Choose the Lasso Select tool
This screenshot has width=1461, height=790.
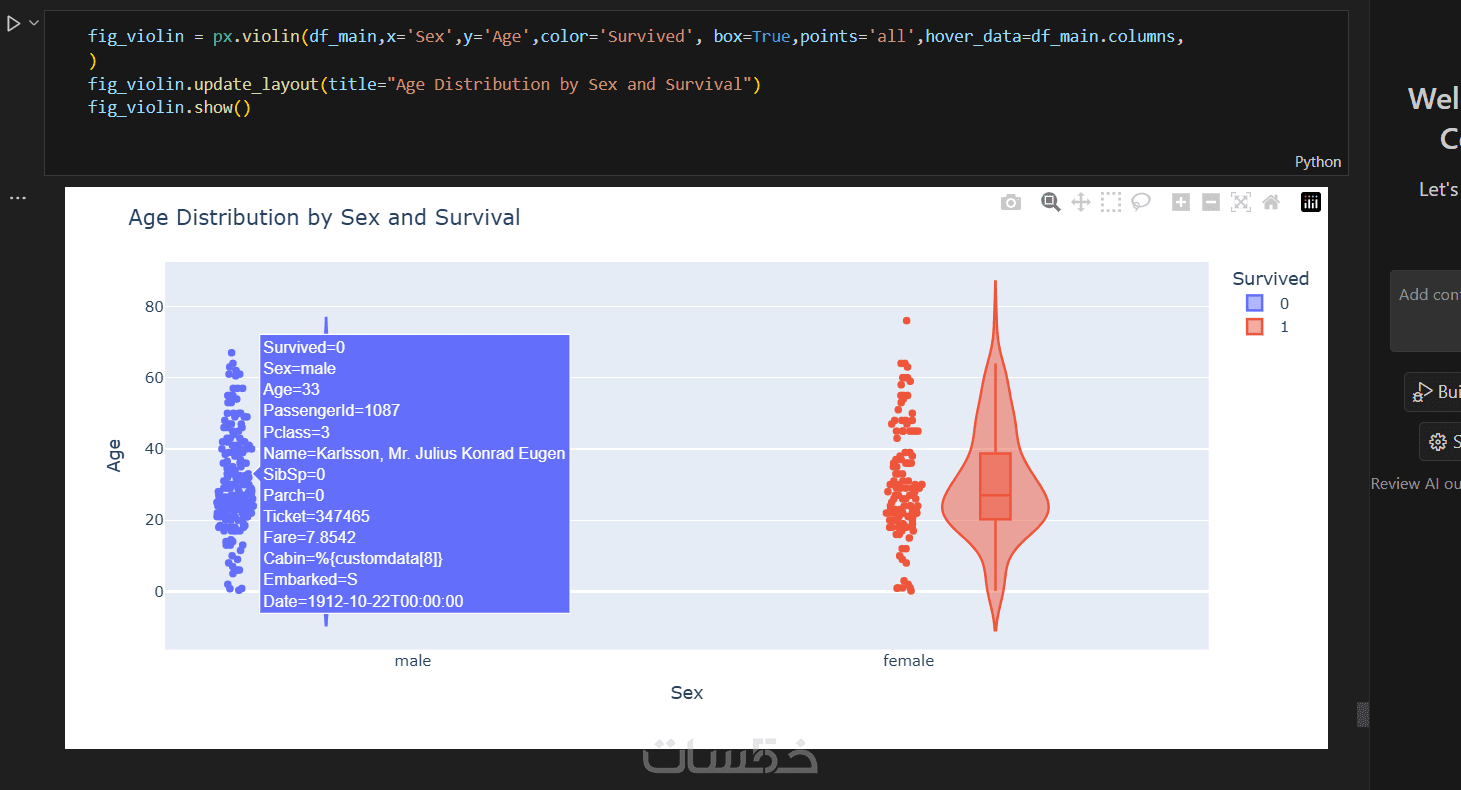(1140, 202)
